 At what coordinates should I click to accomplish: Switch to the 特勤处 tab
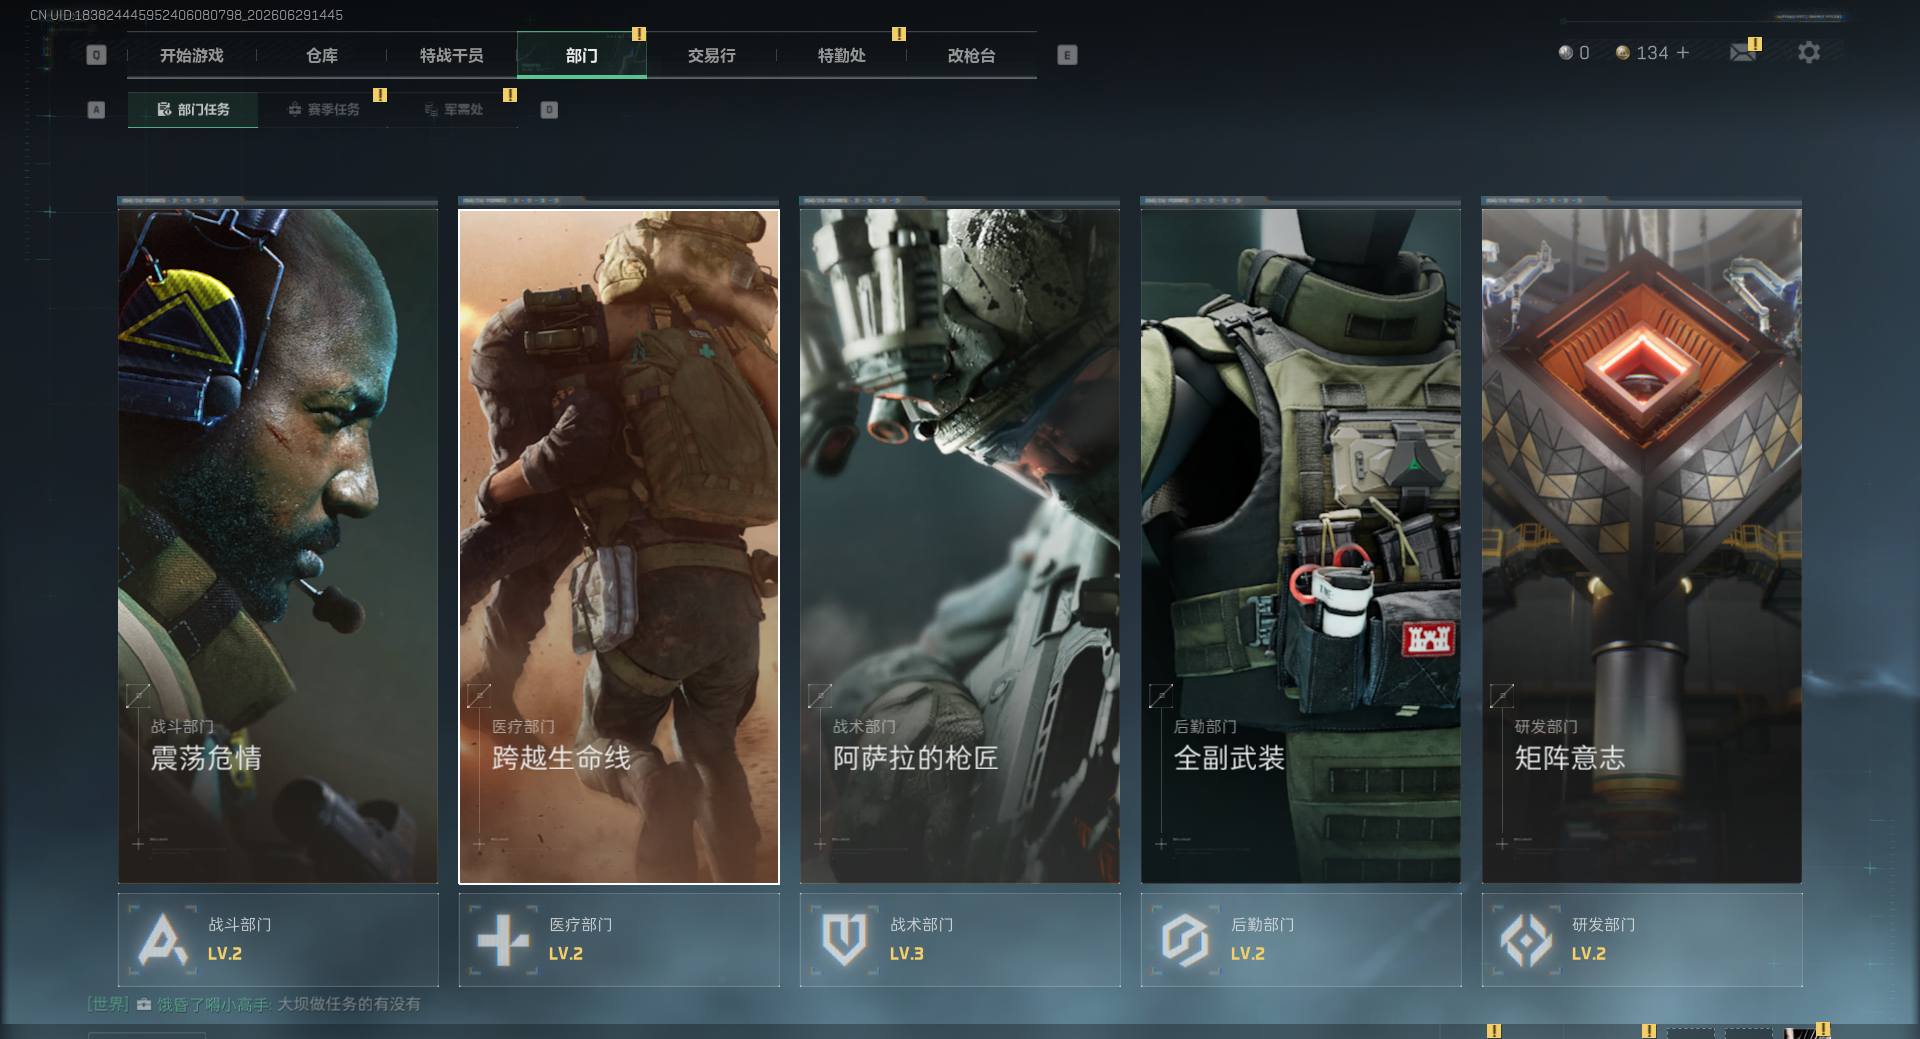tap(842, 55)
